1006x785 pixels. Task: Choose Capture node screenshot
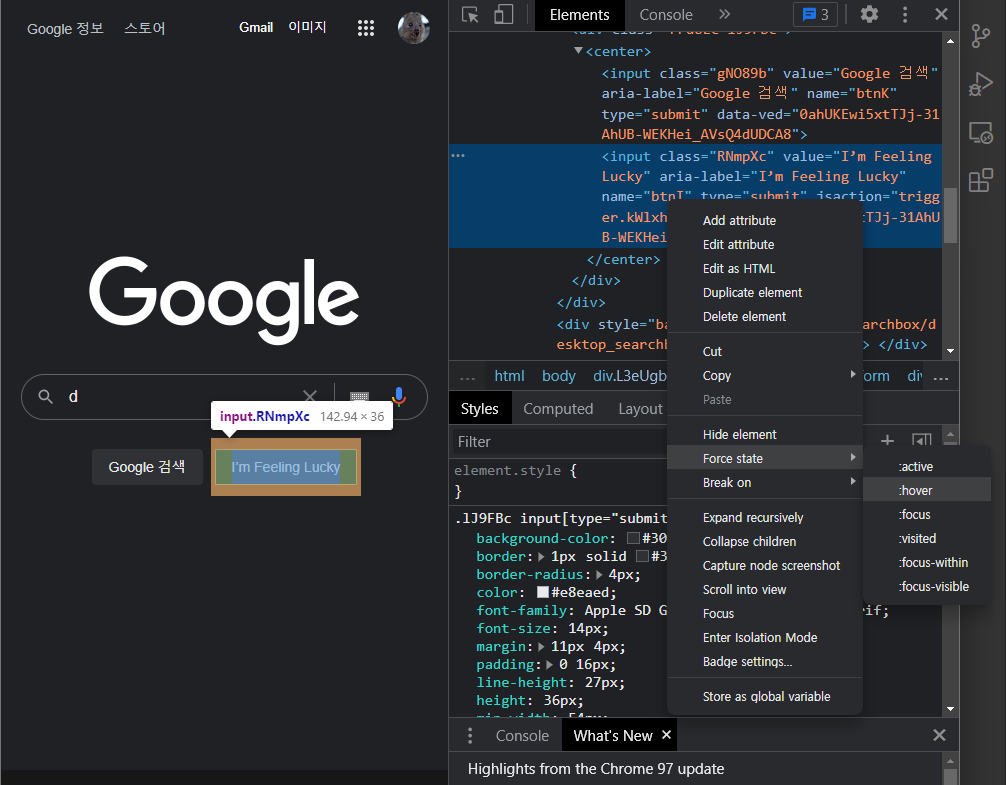(x=765, y=565)
